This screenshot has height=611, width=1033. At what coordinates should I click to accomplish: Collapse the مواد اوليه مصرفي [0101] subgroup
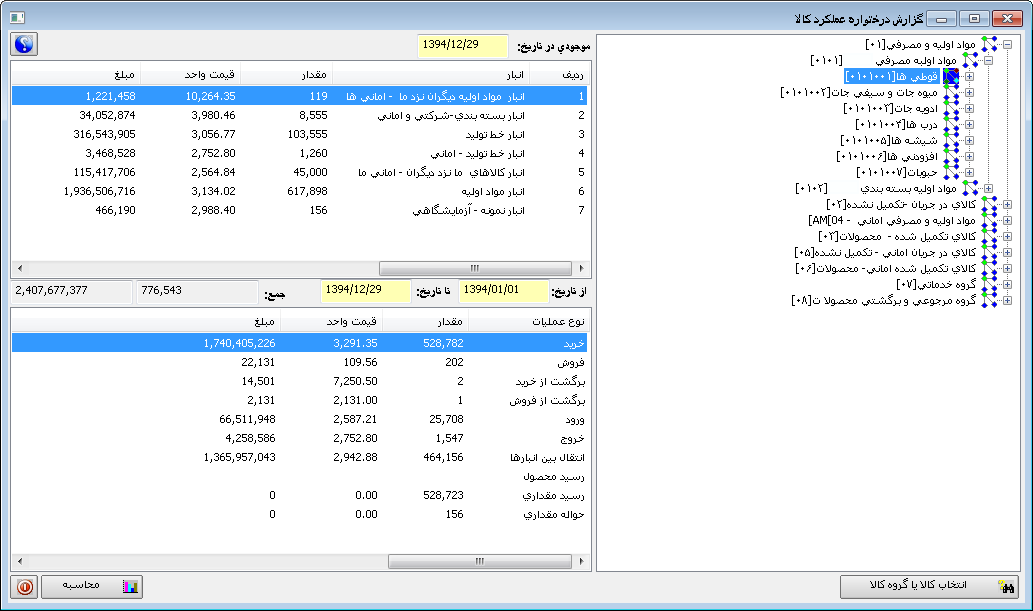(x=987, y=60)
